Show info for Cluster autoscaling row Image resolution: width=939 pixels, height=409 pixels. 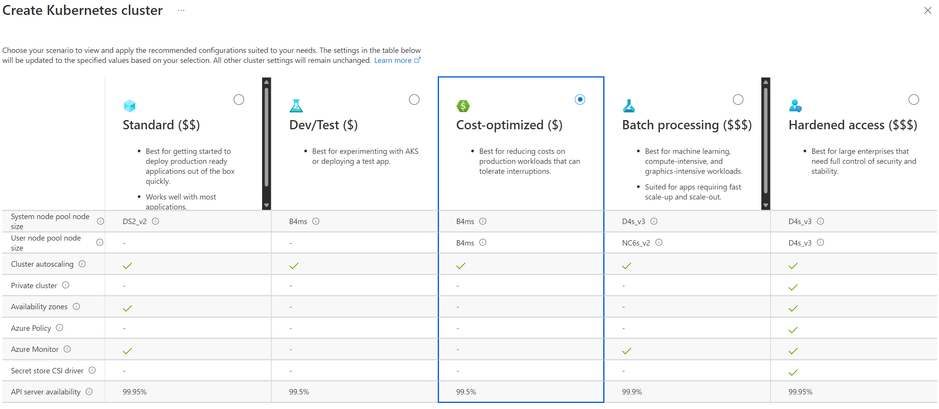coord(82,263)
